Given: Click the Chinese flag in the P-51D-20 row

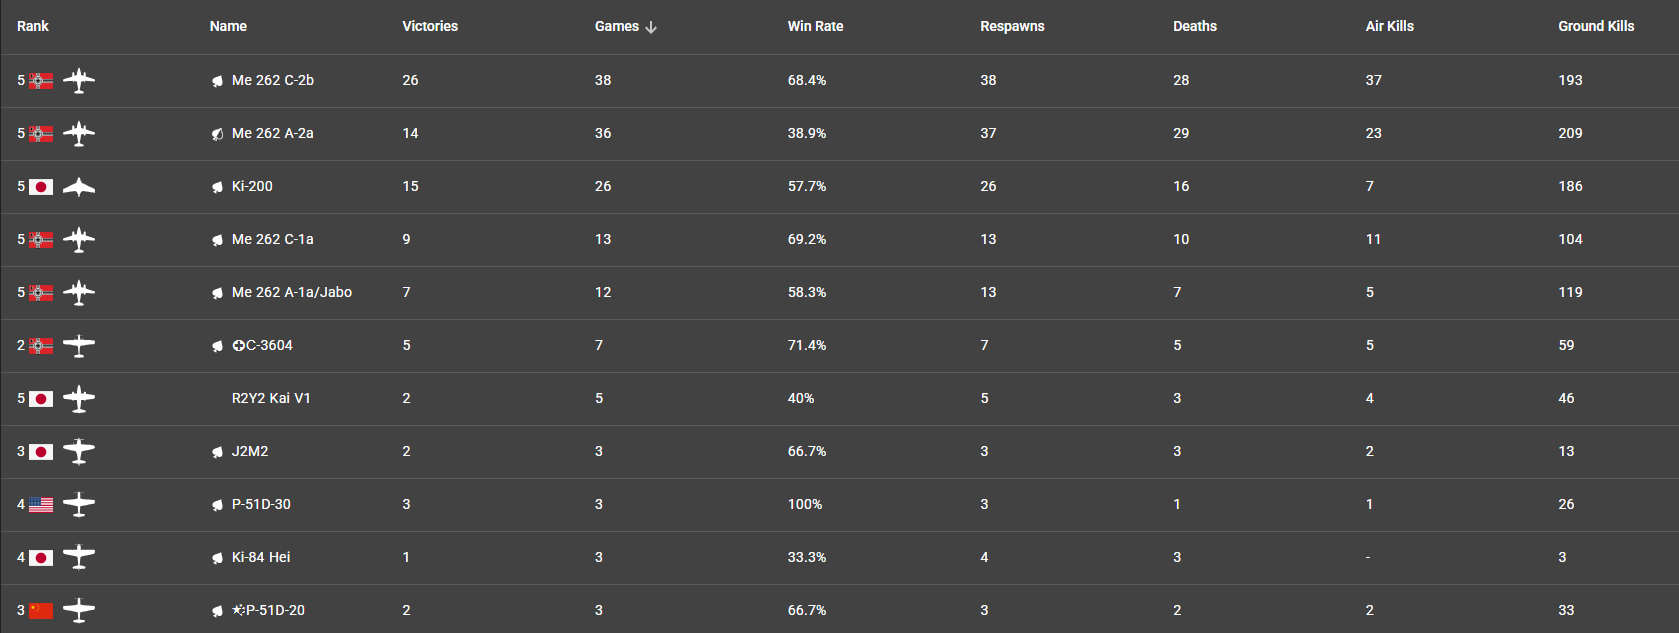Looking at the screenshot, I should tap(41, 611).
